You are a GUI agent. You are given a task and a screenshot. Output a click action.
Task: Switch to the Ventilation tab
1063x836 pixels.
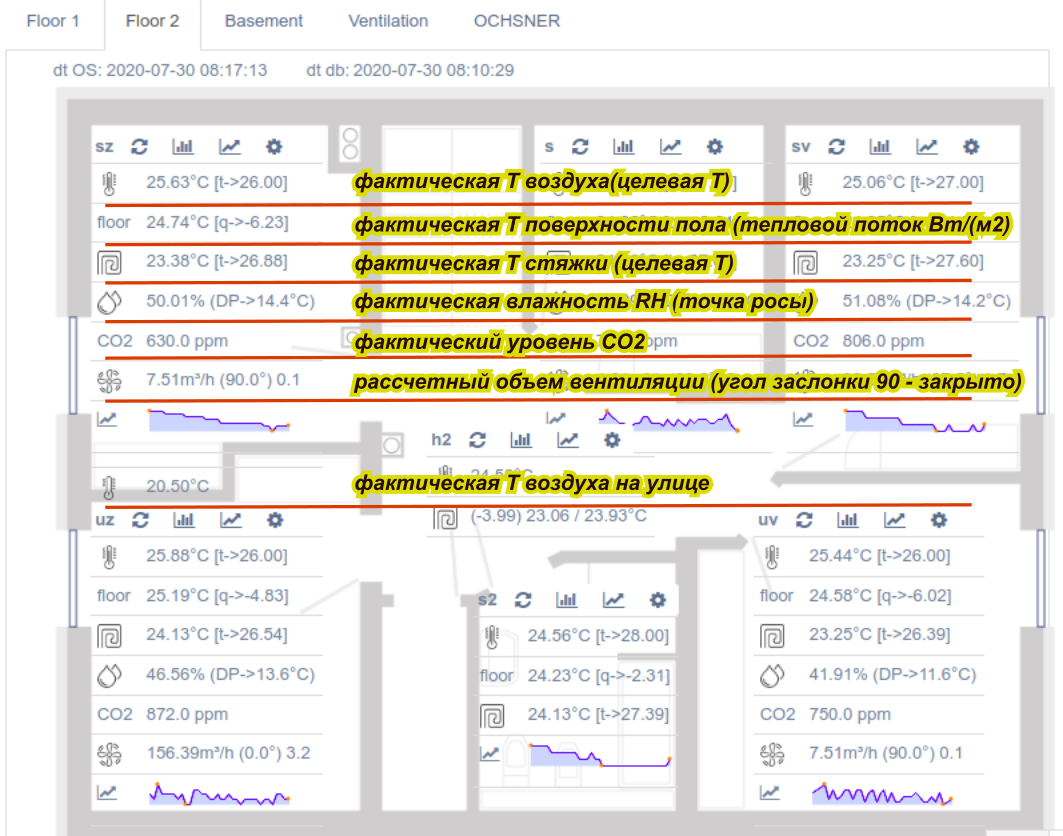[388, 20]
